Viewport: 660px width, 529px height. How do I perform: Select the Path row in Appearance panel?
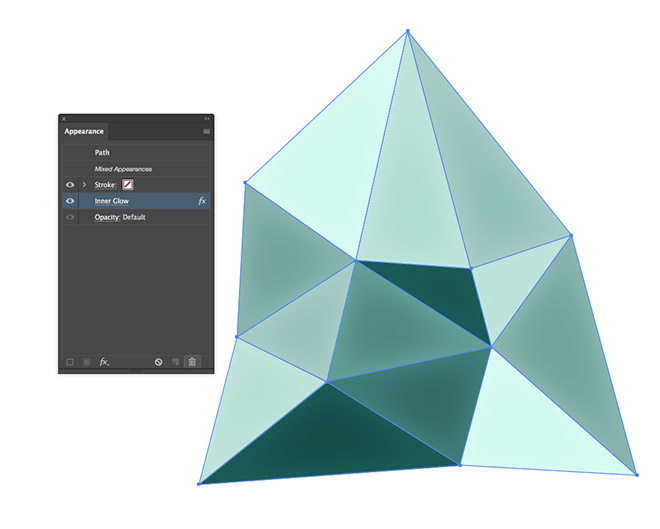(136, 152)
